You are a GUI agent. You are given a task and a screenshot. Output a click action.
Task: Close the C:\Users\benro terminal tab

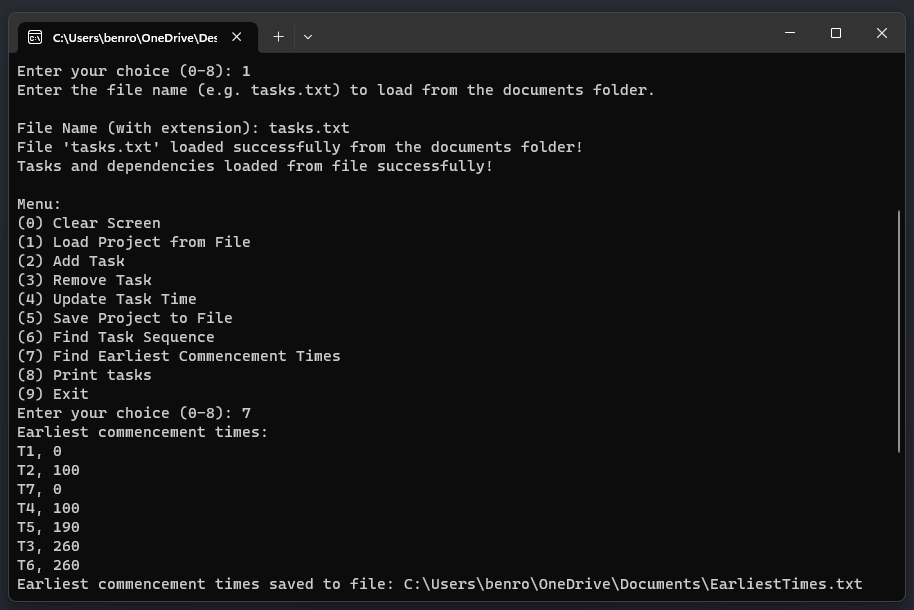coord(237,37)
